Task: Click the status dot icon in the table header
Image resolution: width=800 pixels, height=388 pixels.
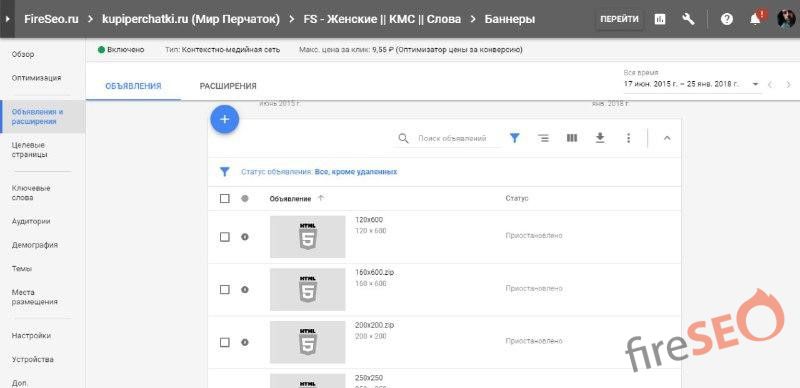Action: [244, 199]
